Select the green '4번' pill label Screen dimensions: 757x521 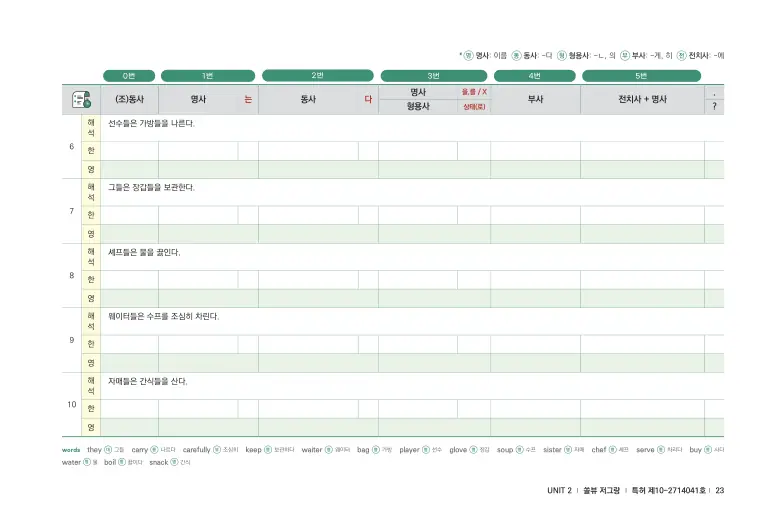tap(534, 76)
